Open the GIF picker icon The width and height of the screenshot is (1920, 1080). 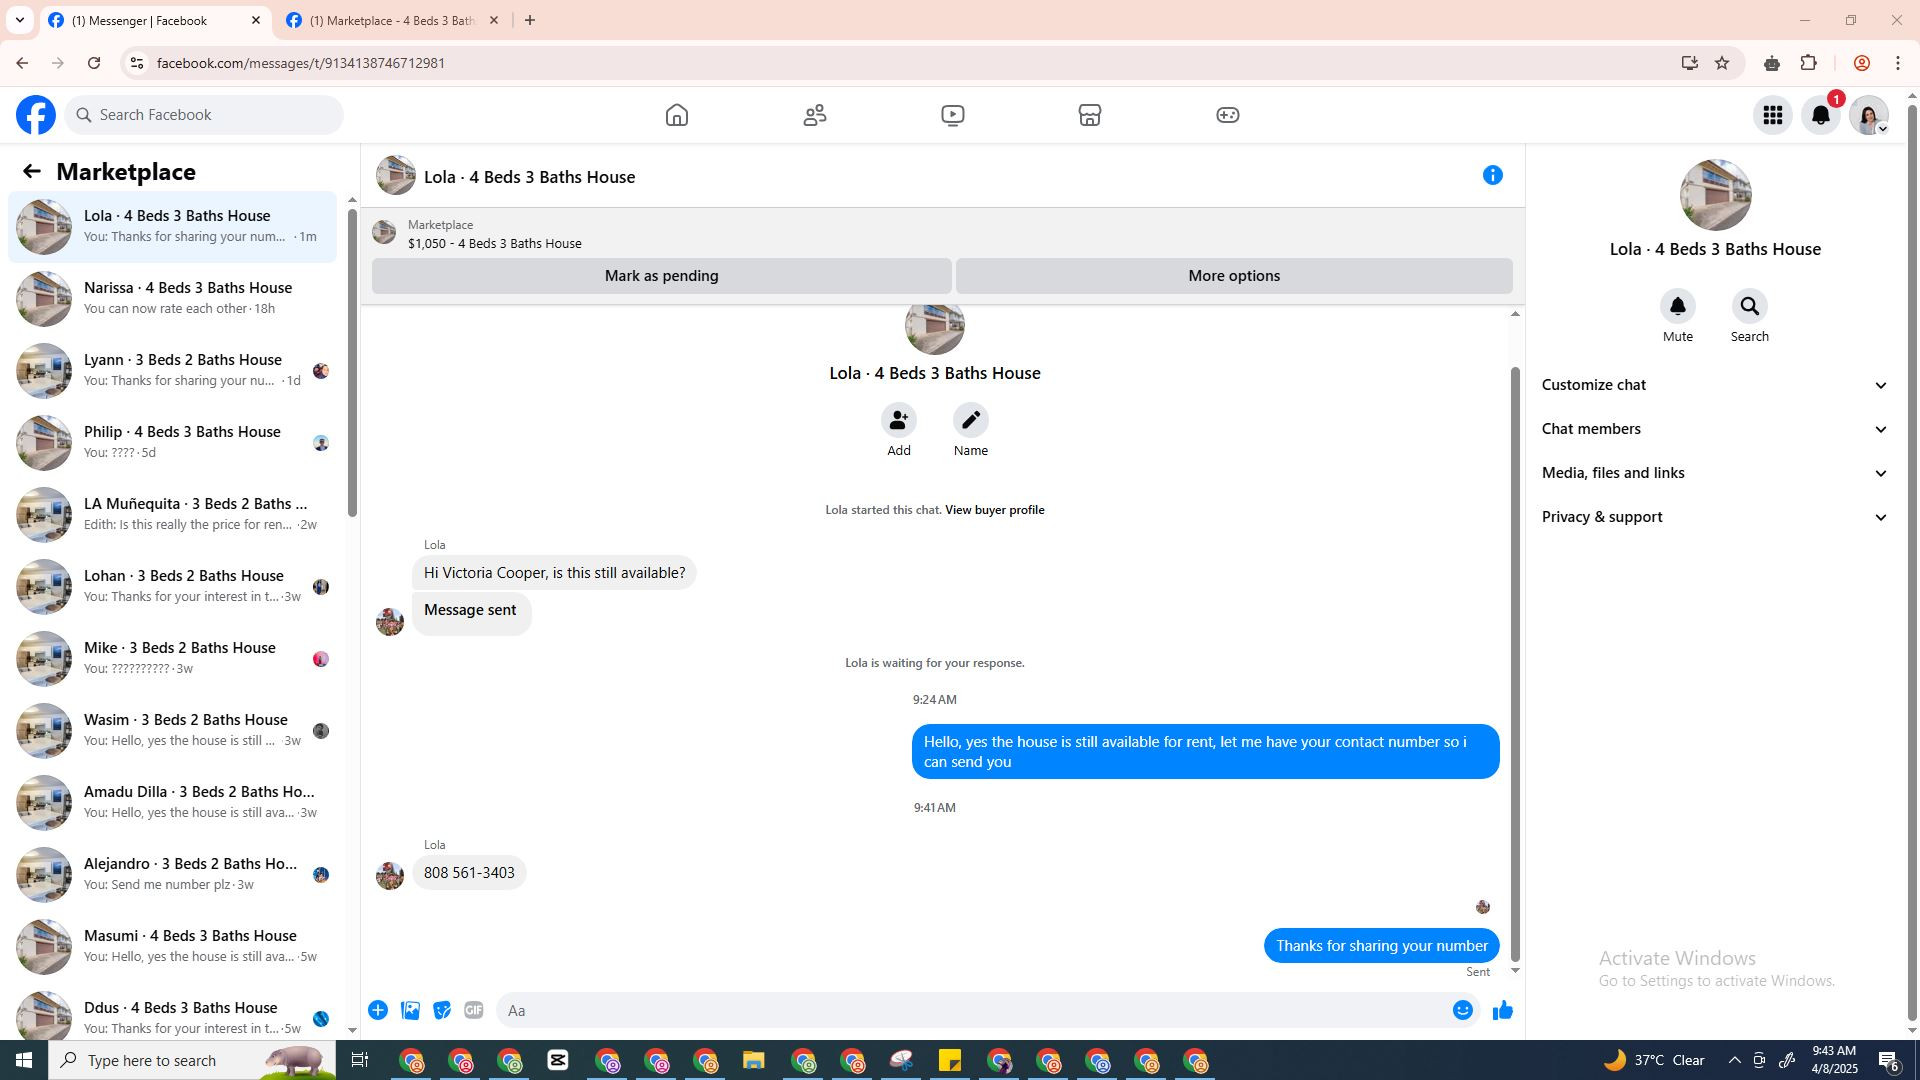473,1011
